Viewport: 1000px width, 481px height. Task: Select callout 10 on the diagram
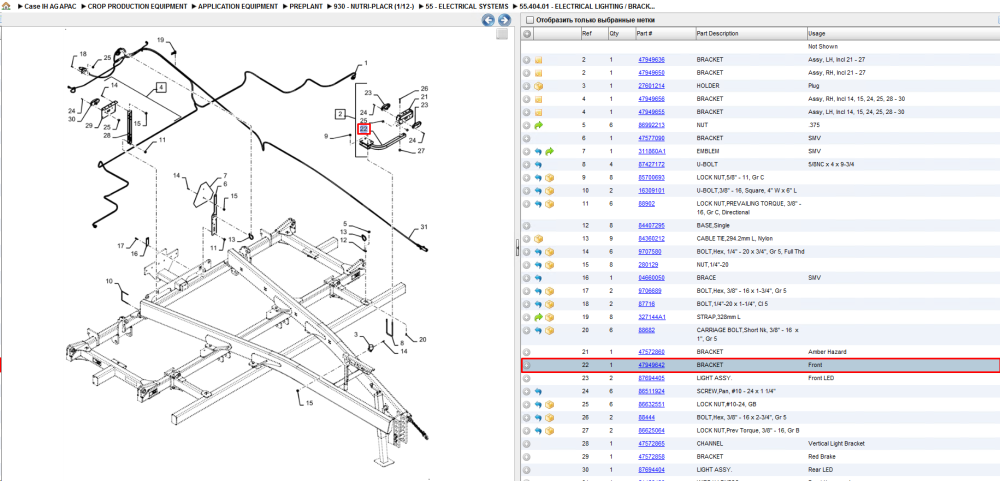[x=109, y=281]
